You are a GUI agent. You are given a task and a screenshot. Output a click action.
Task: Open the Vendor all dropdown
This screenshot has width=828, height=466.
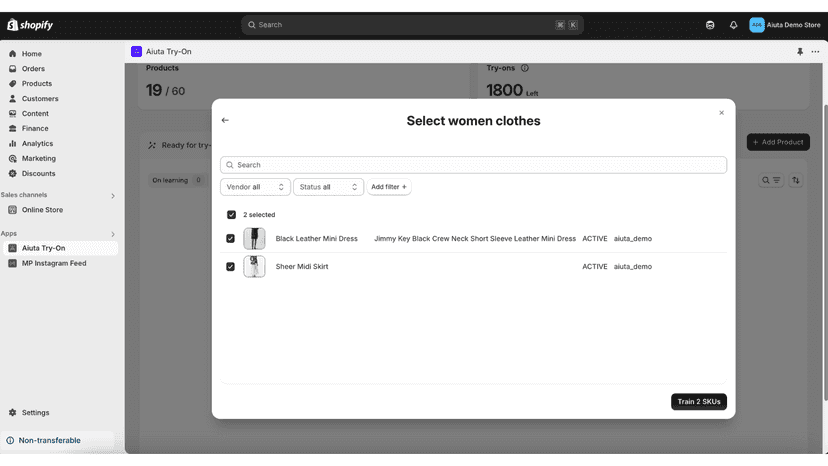[255, 187]
